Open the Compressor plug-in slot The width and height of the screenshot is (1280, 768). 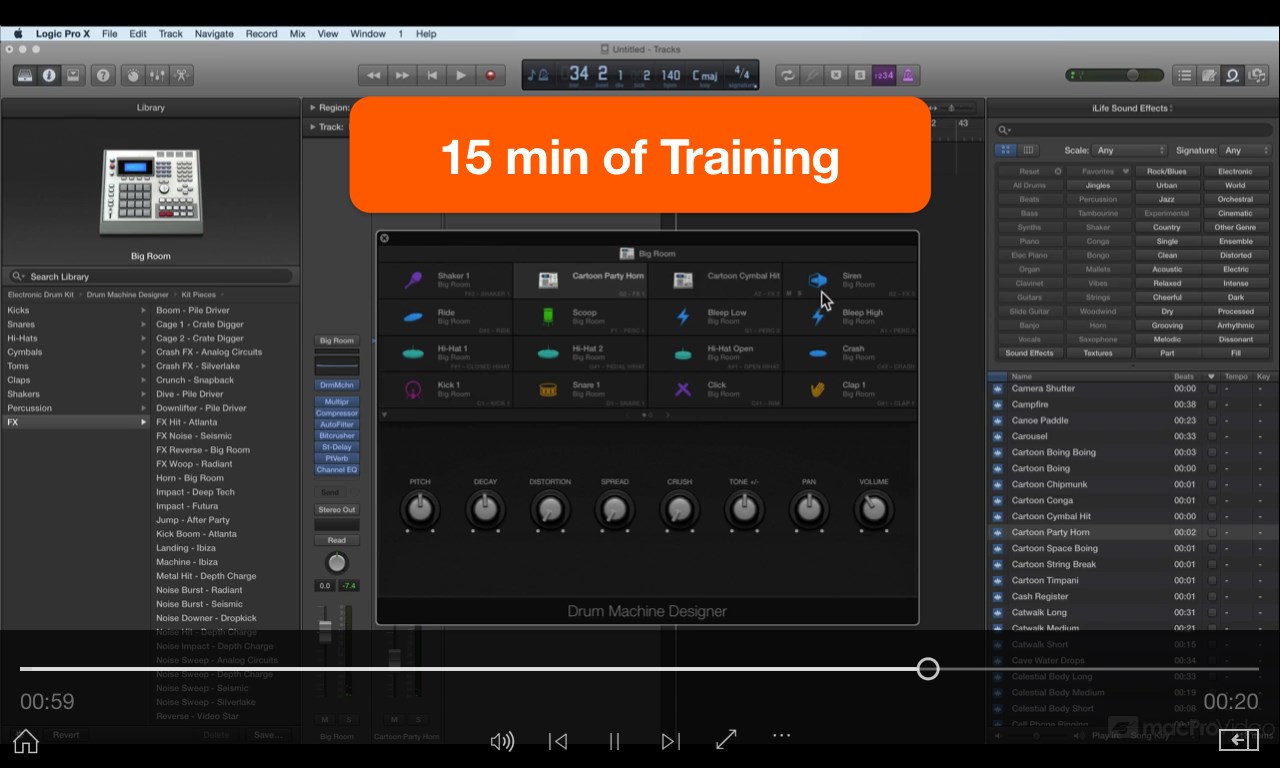337,413
